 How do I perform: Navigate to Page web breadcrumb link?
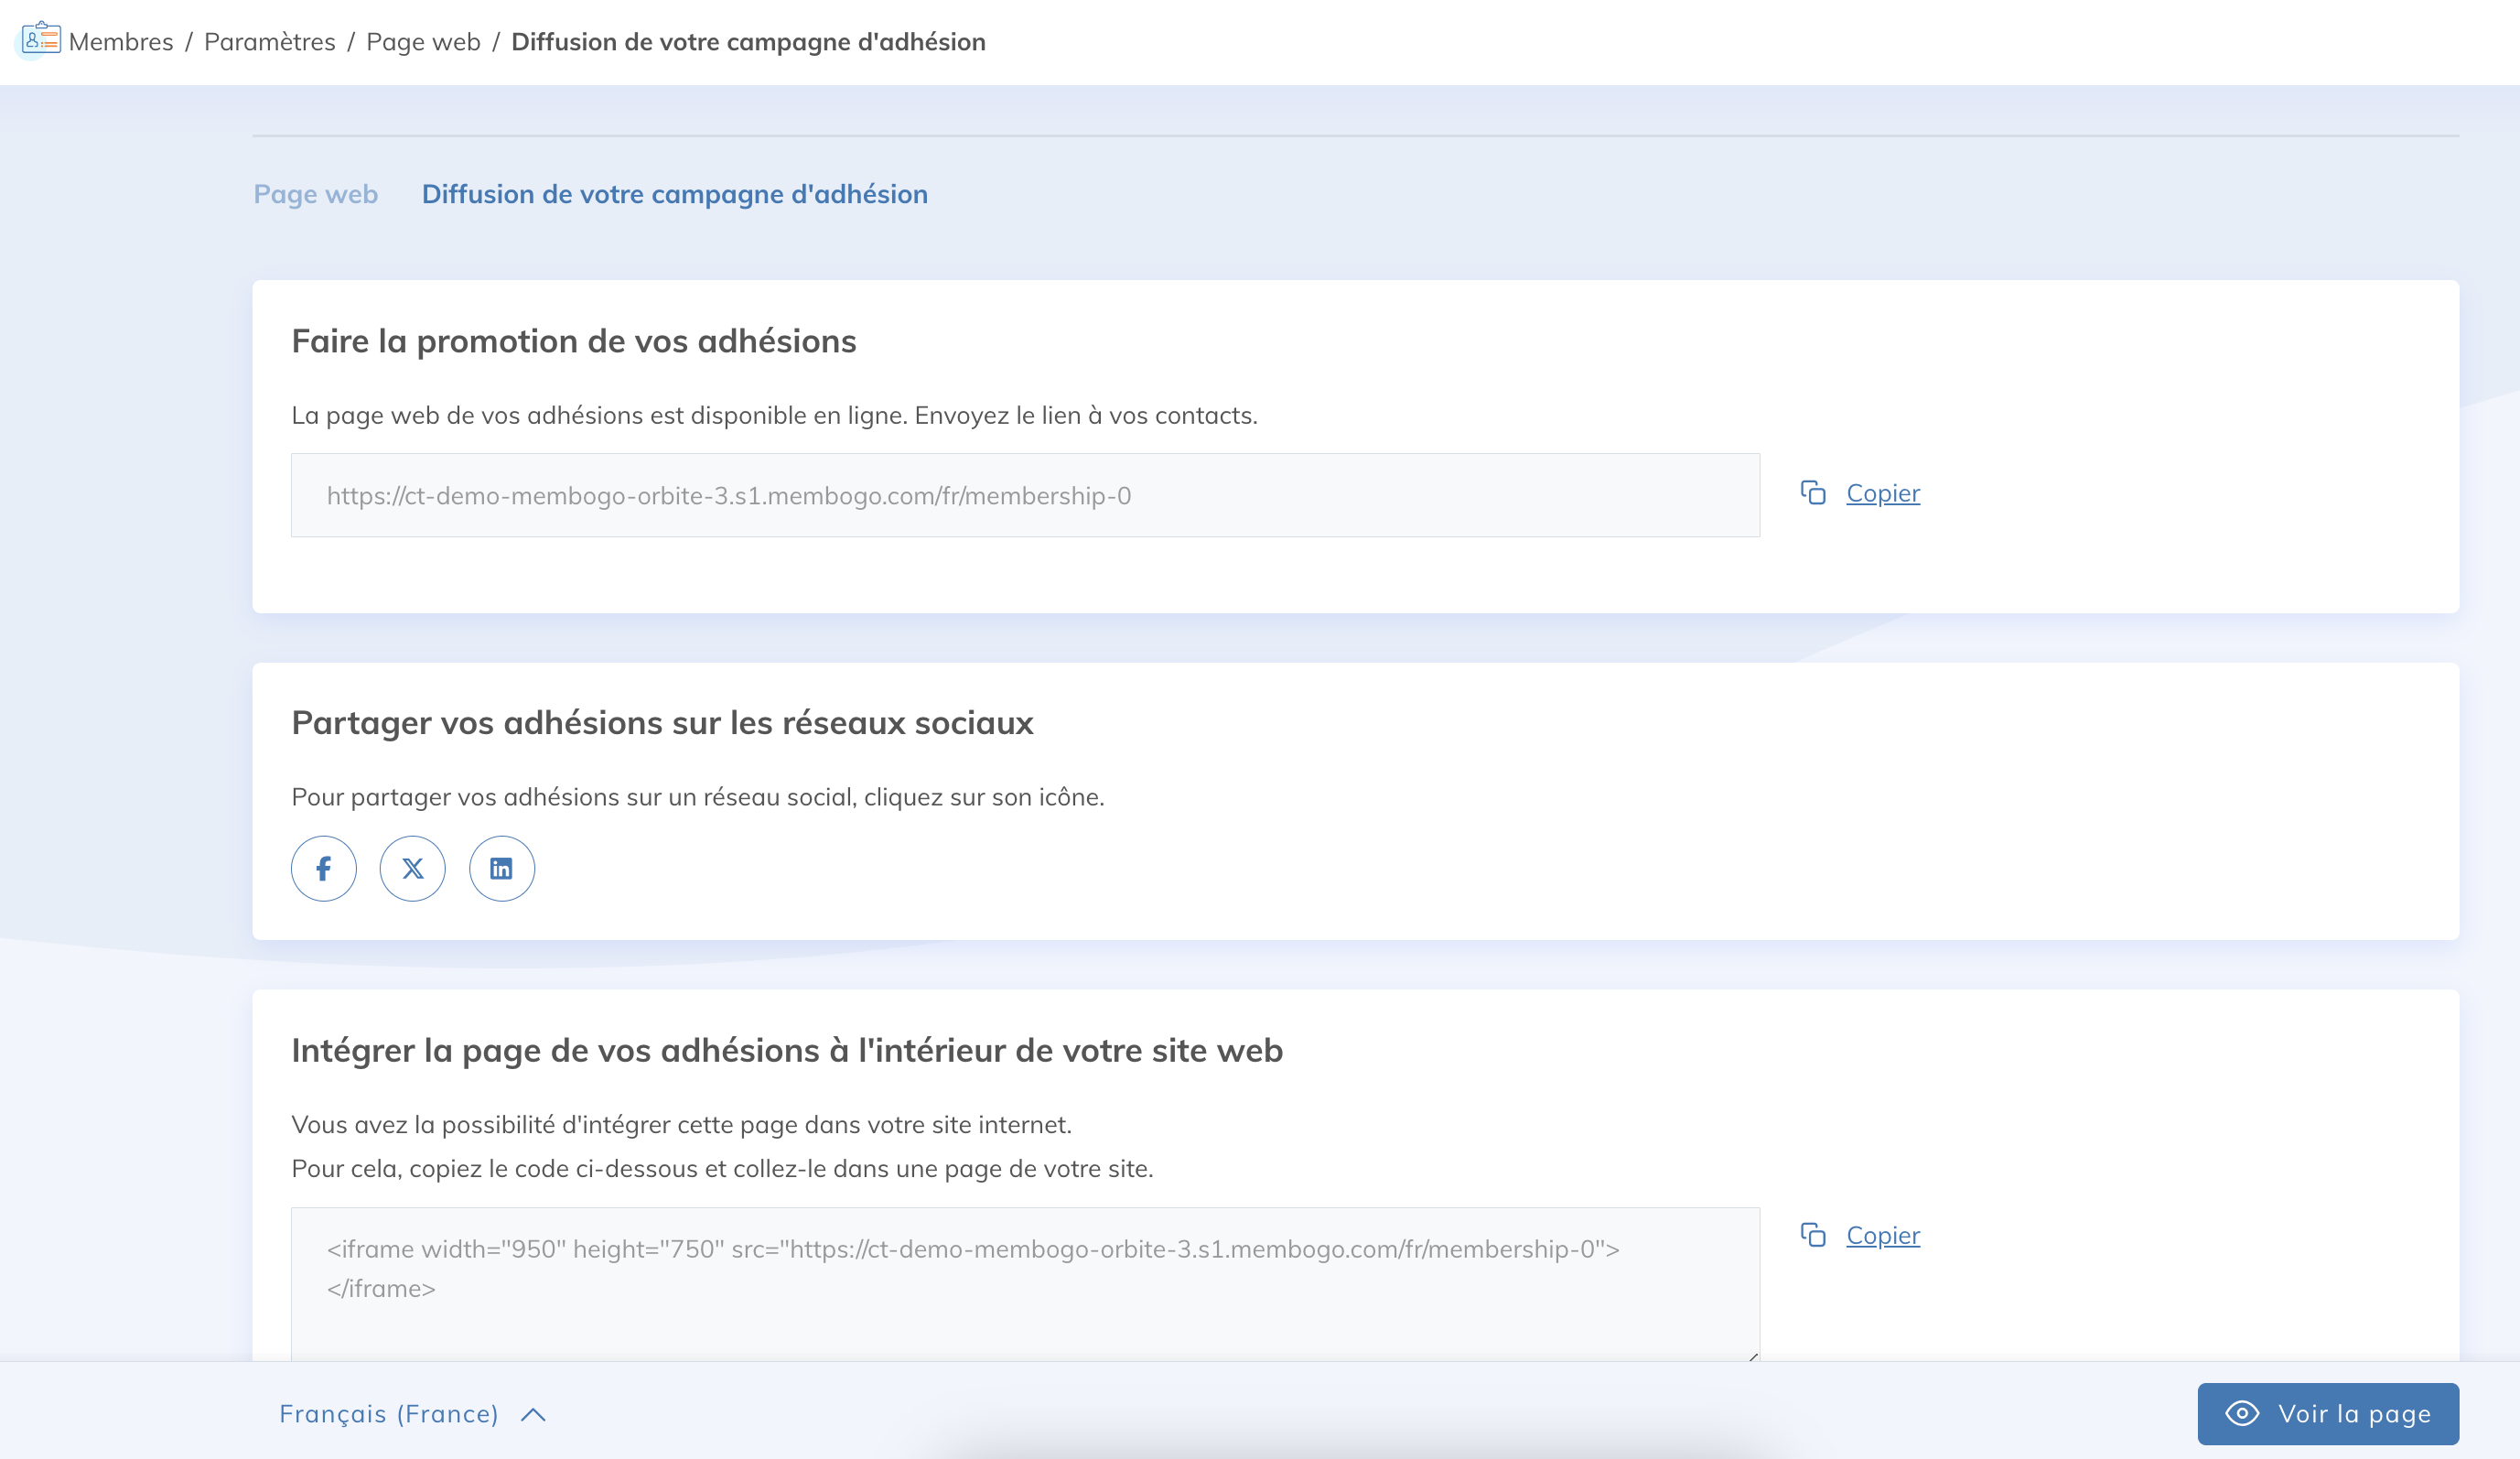coord(423,42)
